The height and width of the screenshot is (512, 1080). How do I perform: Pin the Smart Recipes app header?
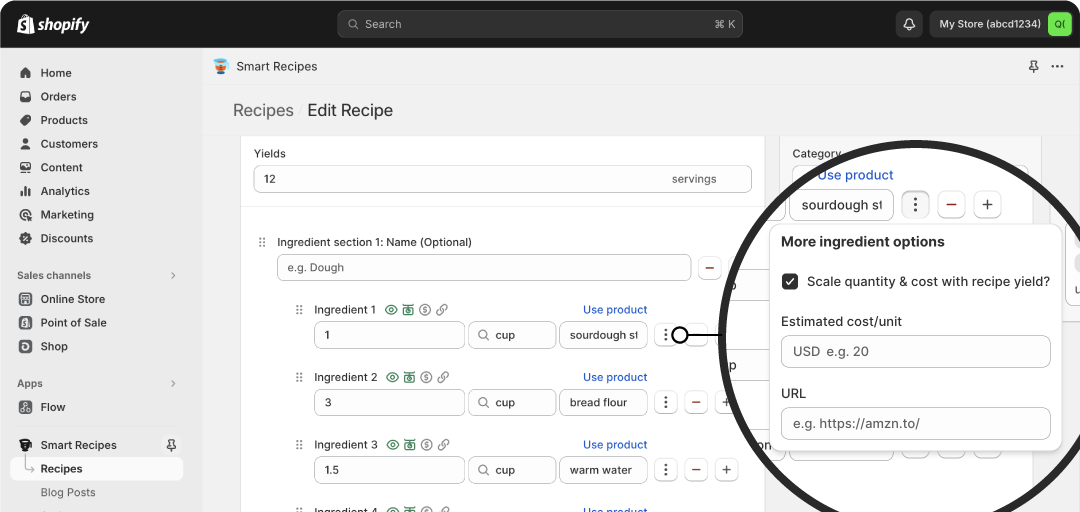point(1033,67)
